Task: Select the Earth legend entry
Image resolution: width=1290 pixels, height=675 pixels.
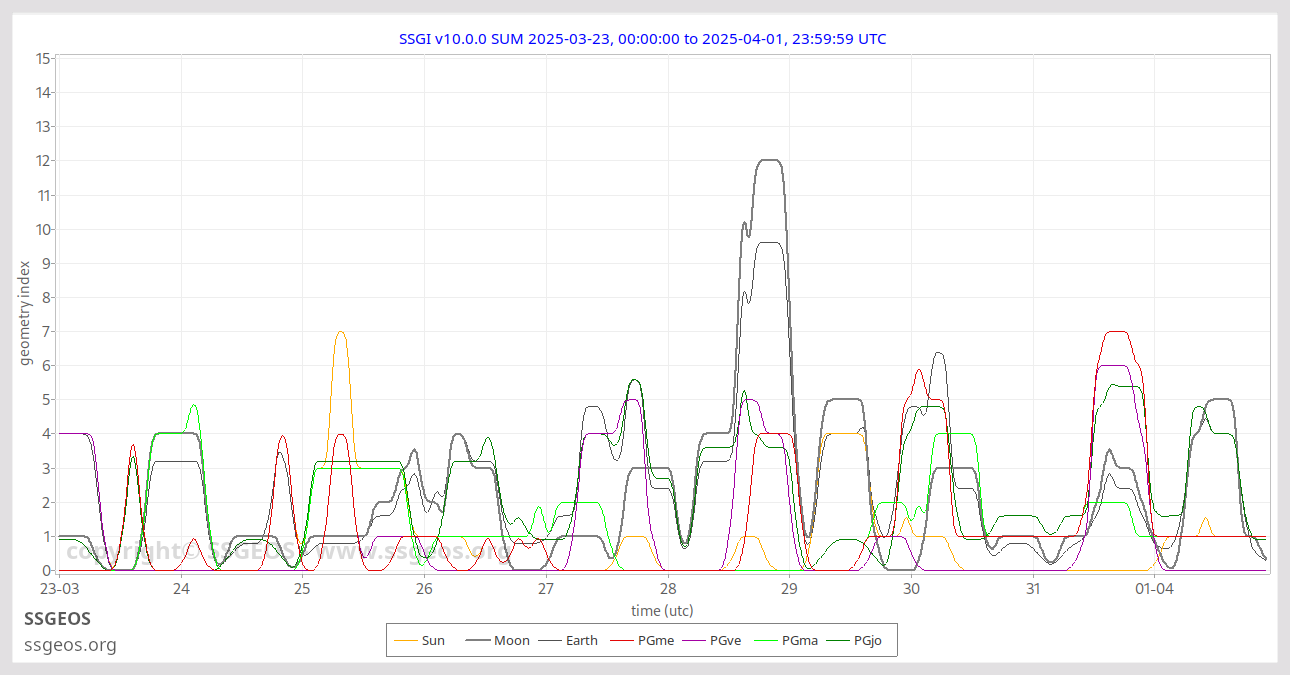Action: [x=568, y=640]
